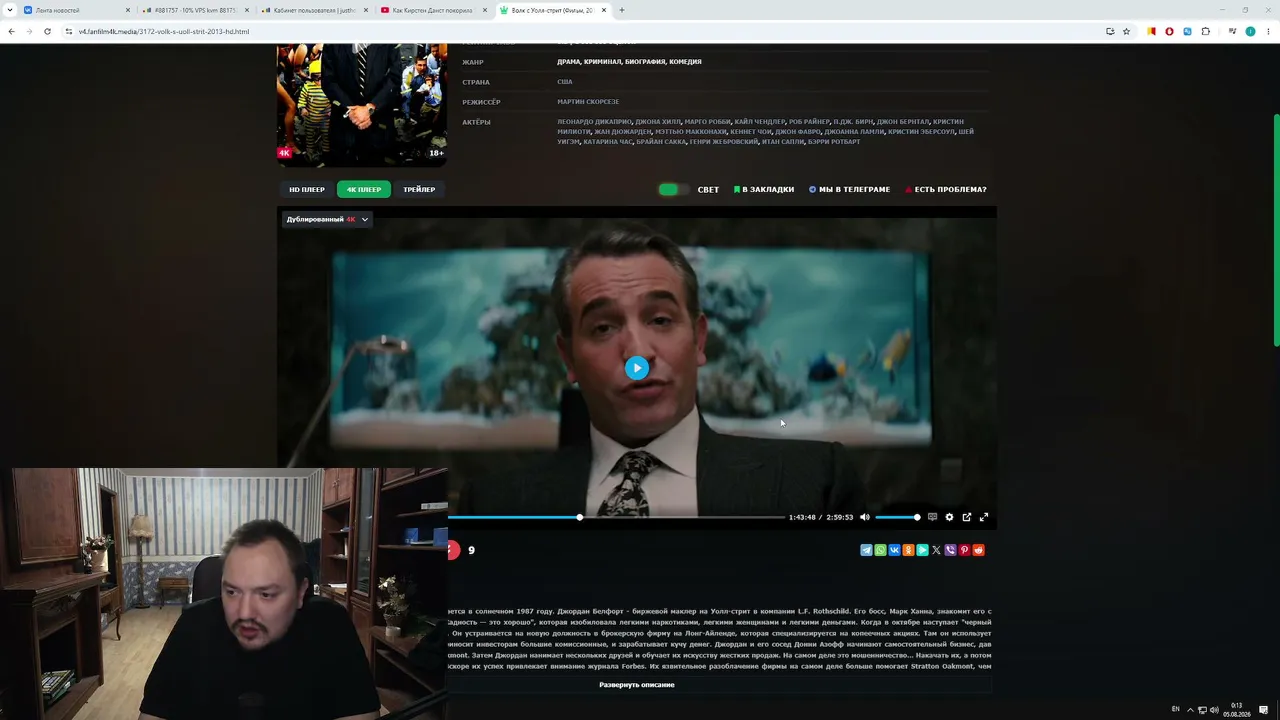Share the film via Reddit icon
The image size is (1280, 720).
(978, 550)
